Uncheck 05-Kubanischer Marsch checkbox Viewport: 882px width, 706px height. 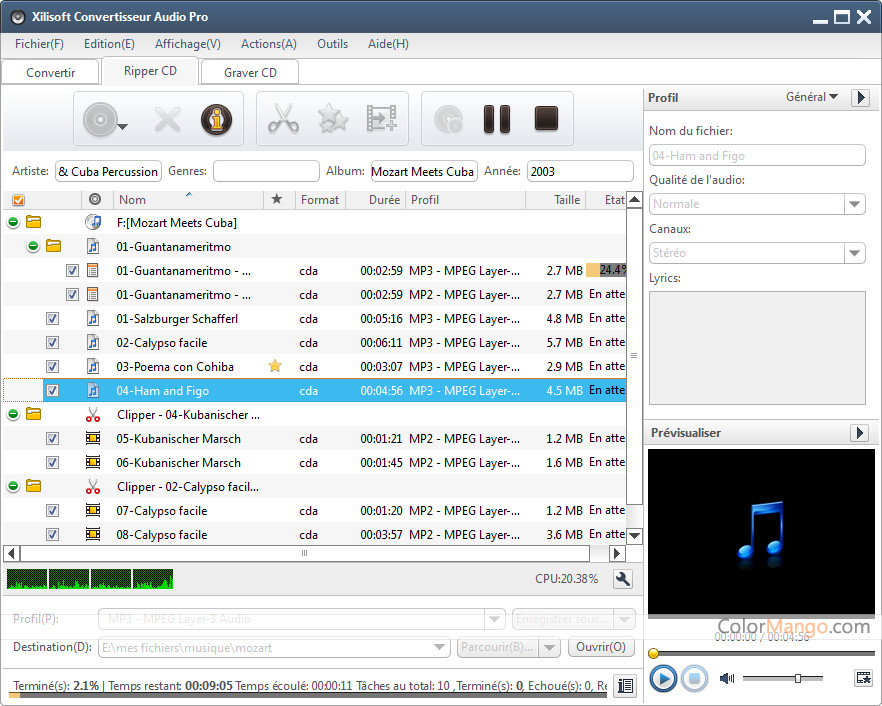point(52,438)
